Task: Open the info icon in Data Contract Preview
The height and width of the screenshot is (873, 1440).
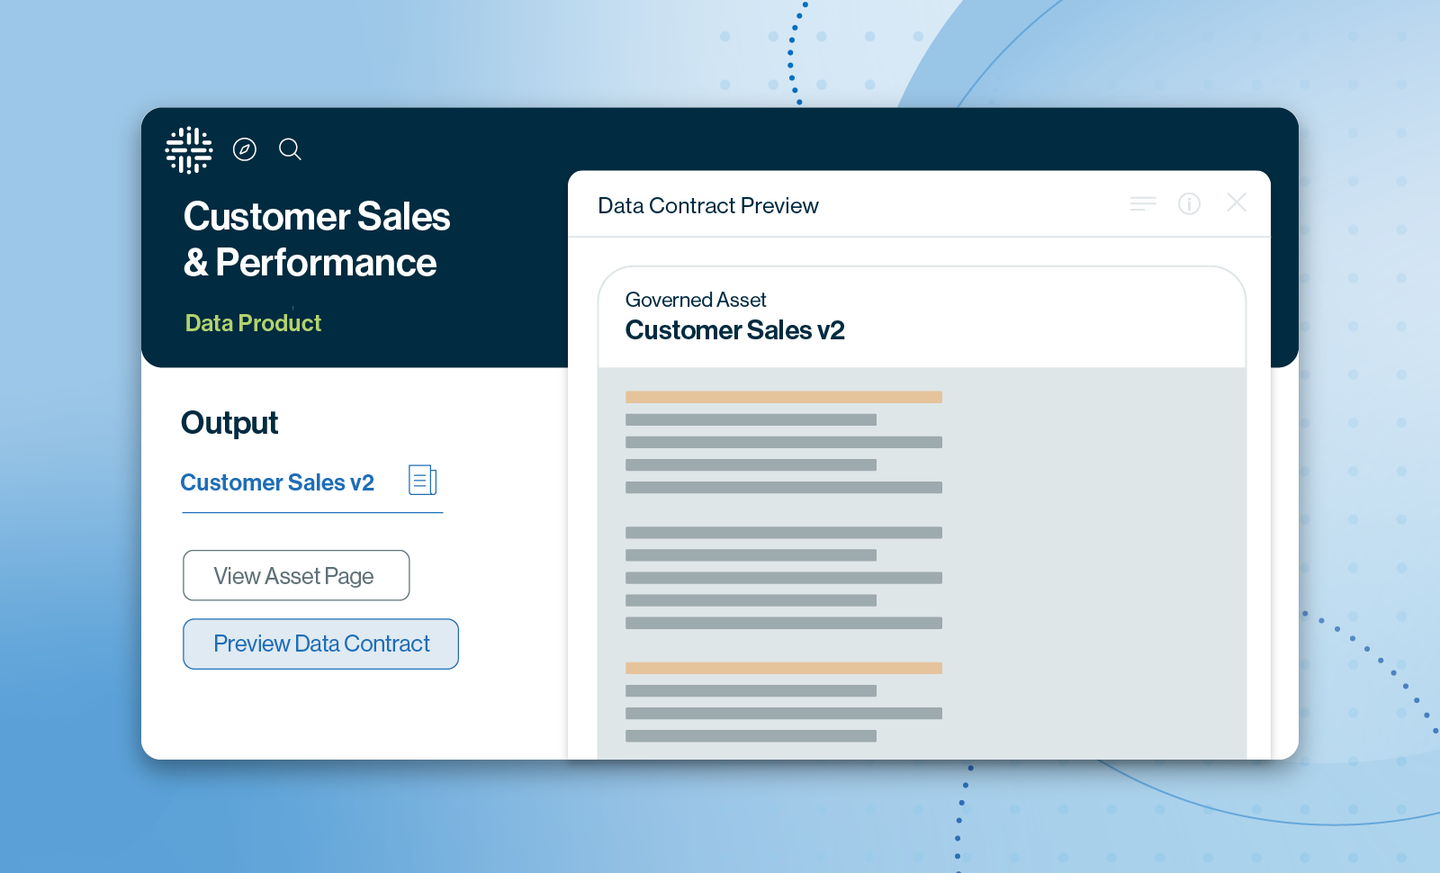Action: 1189,204
